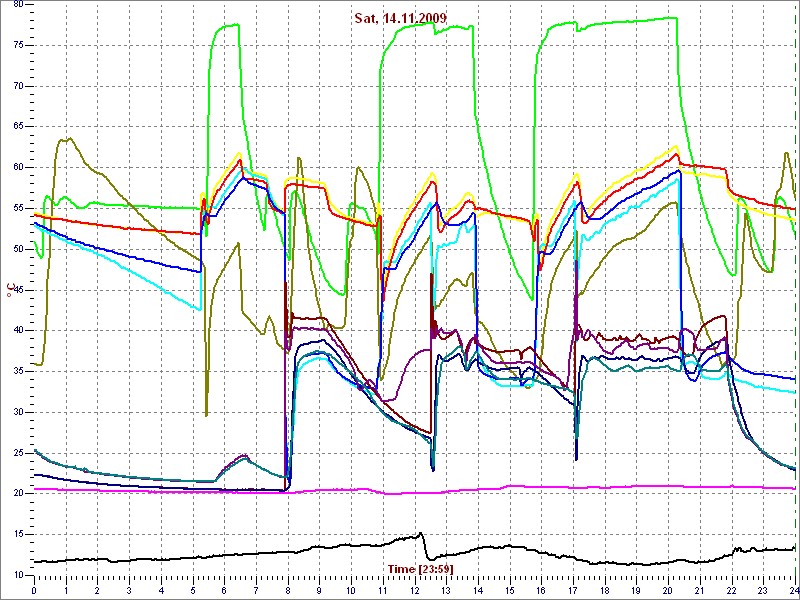Viewport: 800px width, 600px height.
Task: Select the 65 temperature axis label
Action: pos(17,127)
